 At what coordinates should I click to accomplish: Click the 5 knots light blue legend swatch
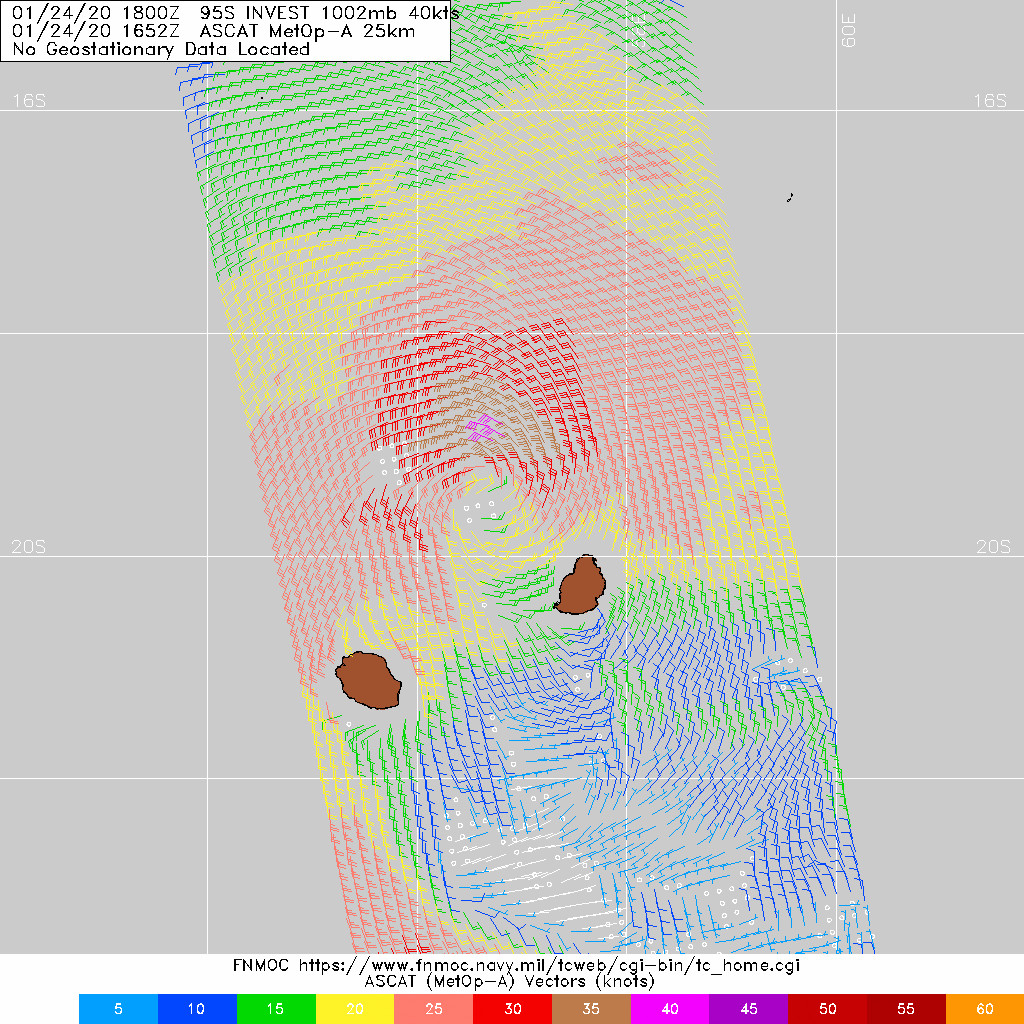coord(118,1009)
